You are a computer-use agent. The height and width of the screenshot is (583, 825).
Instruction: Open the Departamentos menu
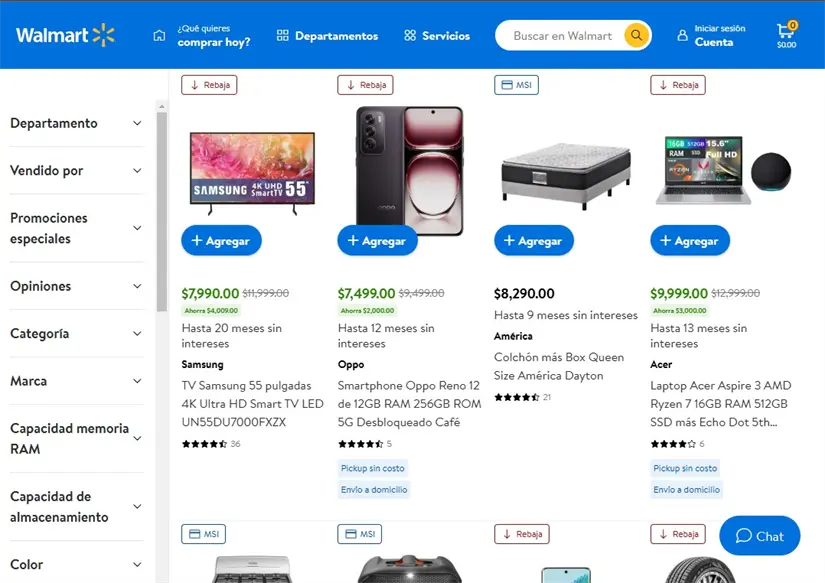click(x=336, y=36)
